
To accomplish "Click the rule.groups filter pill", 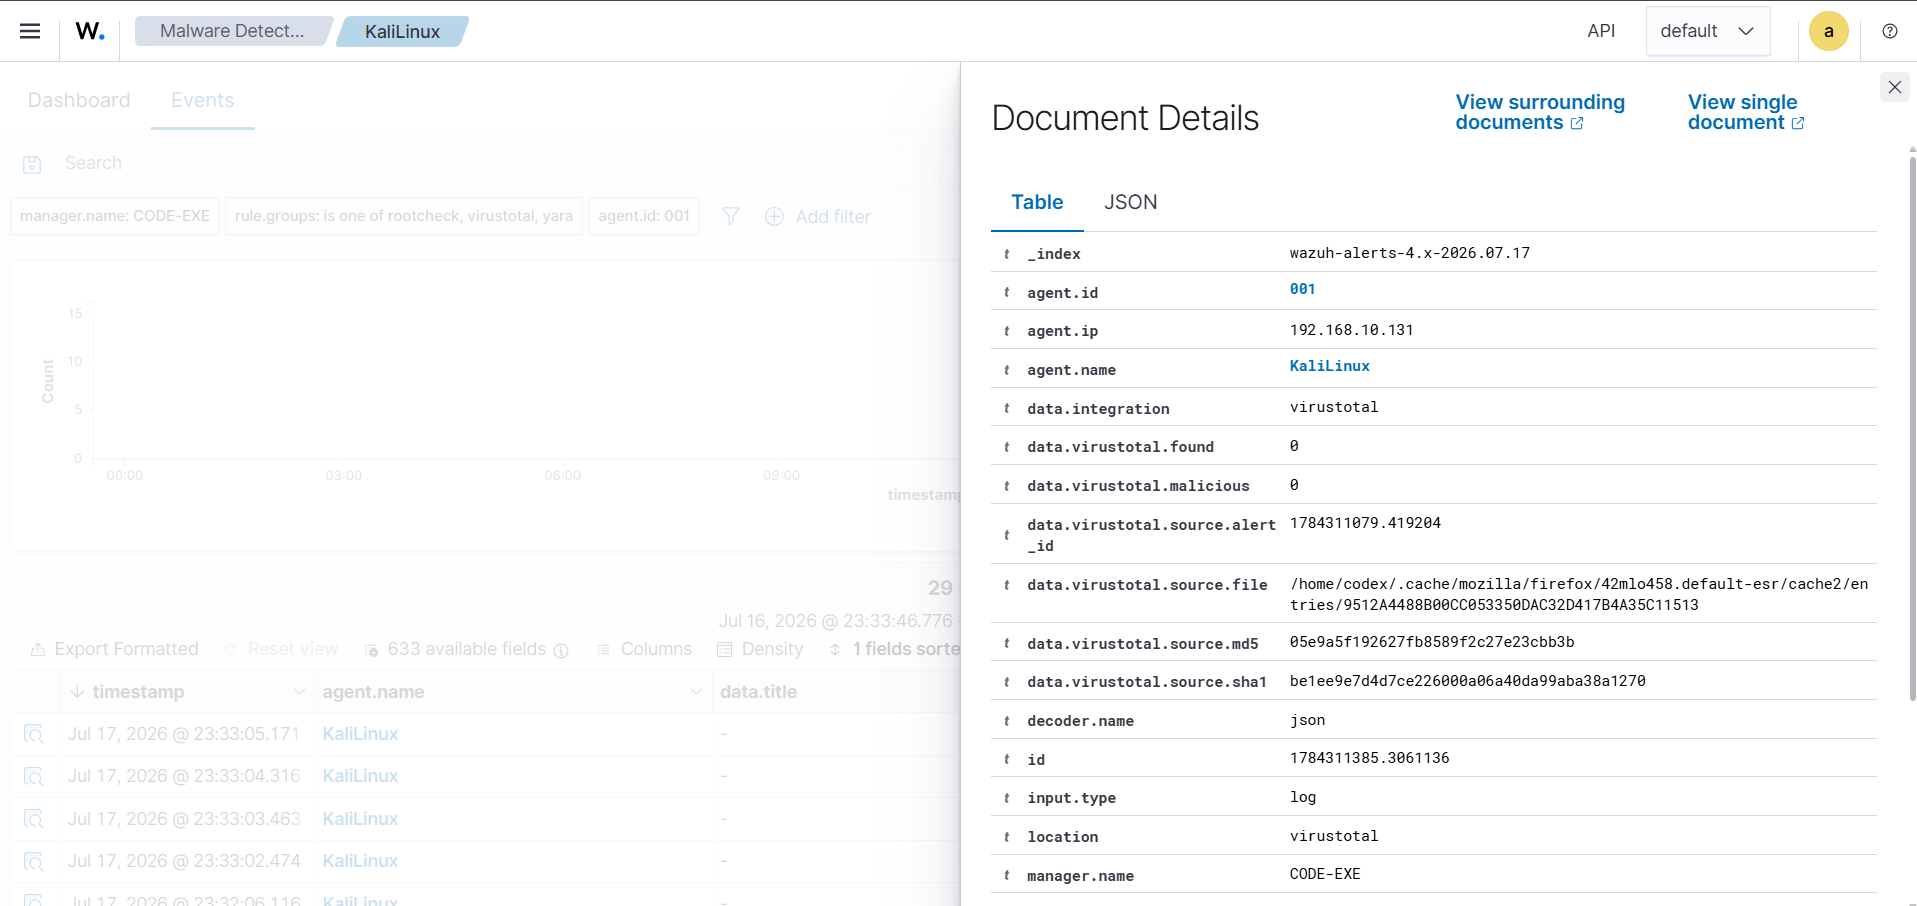I will (404, 216).
